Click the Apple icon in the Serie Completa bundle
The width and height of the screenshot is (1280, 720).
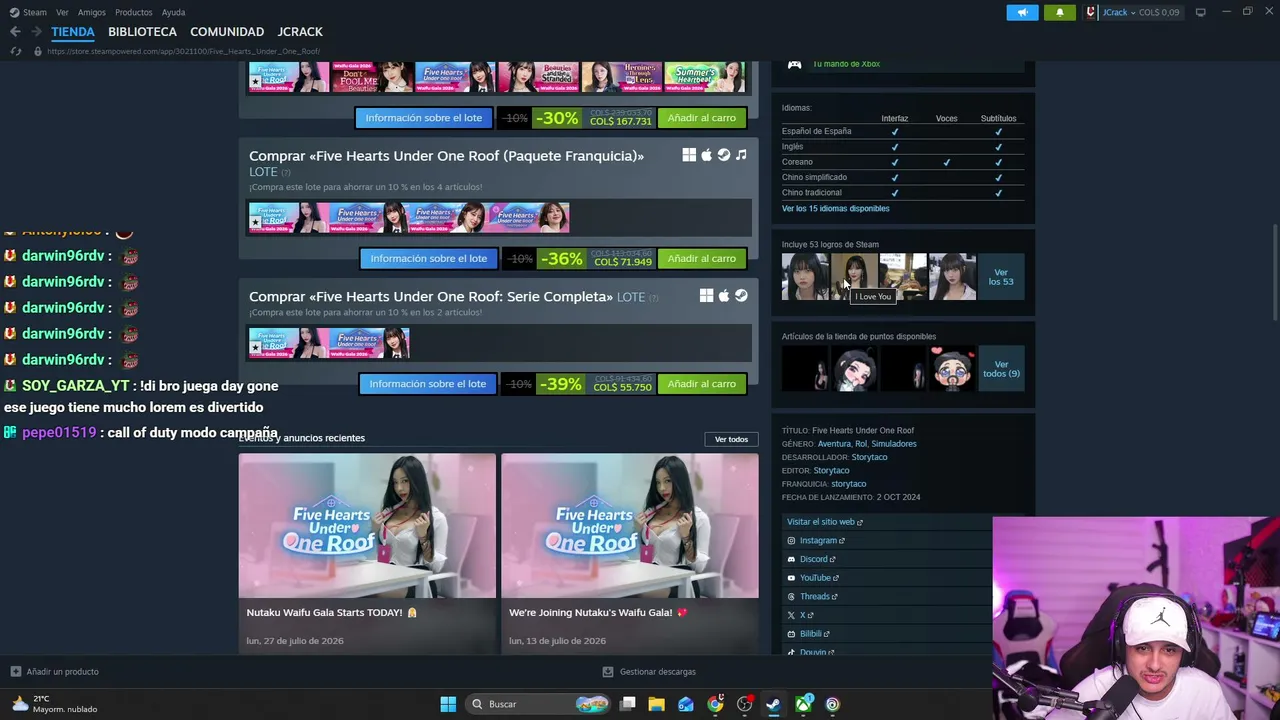pyautogui.click(x=724, y=296)
